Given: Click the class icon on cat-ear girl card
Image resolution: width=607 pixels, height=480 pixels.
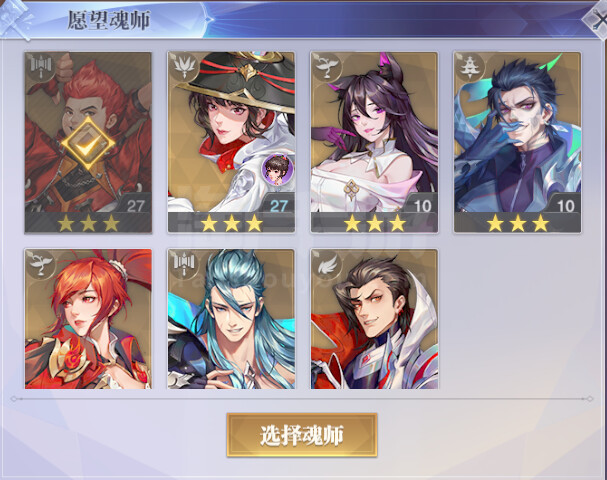Looking at the screenshot, I should [x=328, y=67].
